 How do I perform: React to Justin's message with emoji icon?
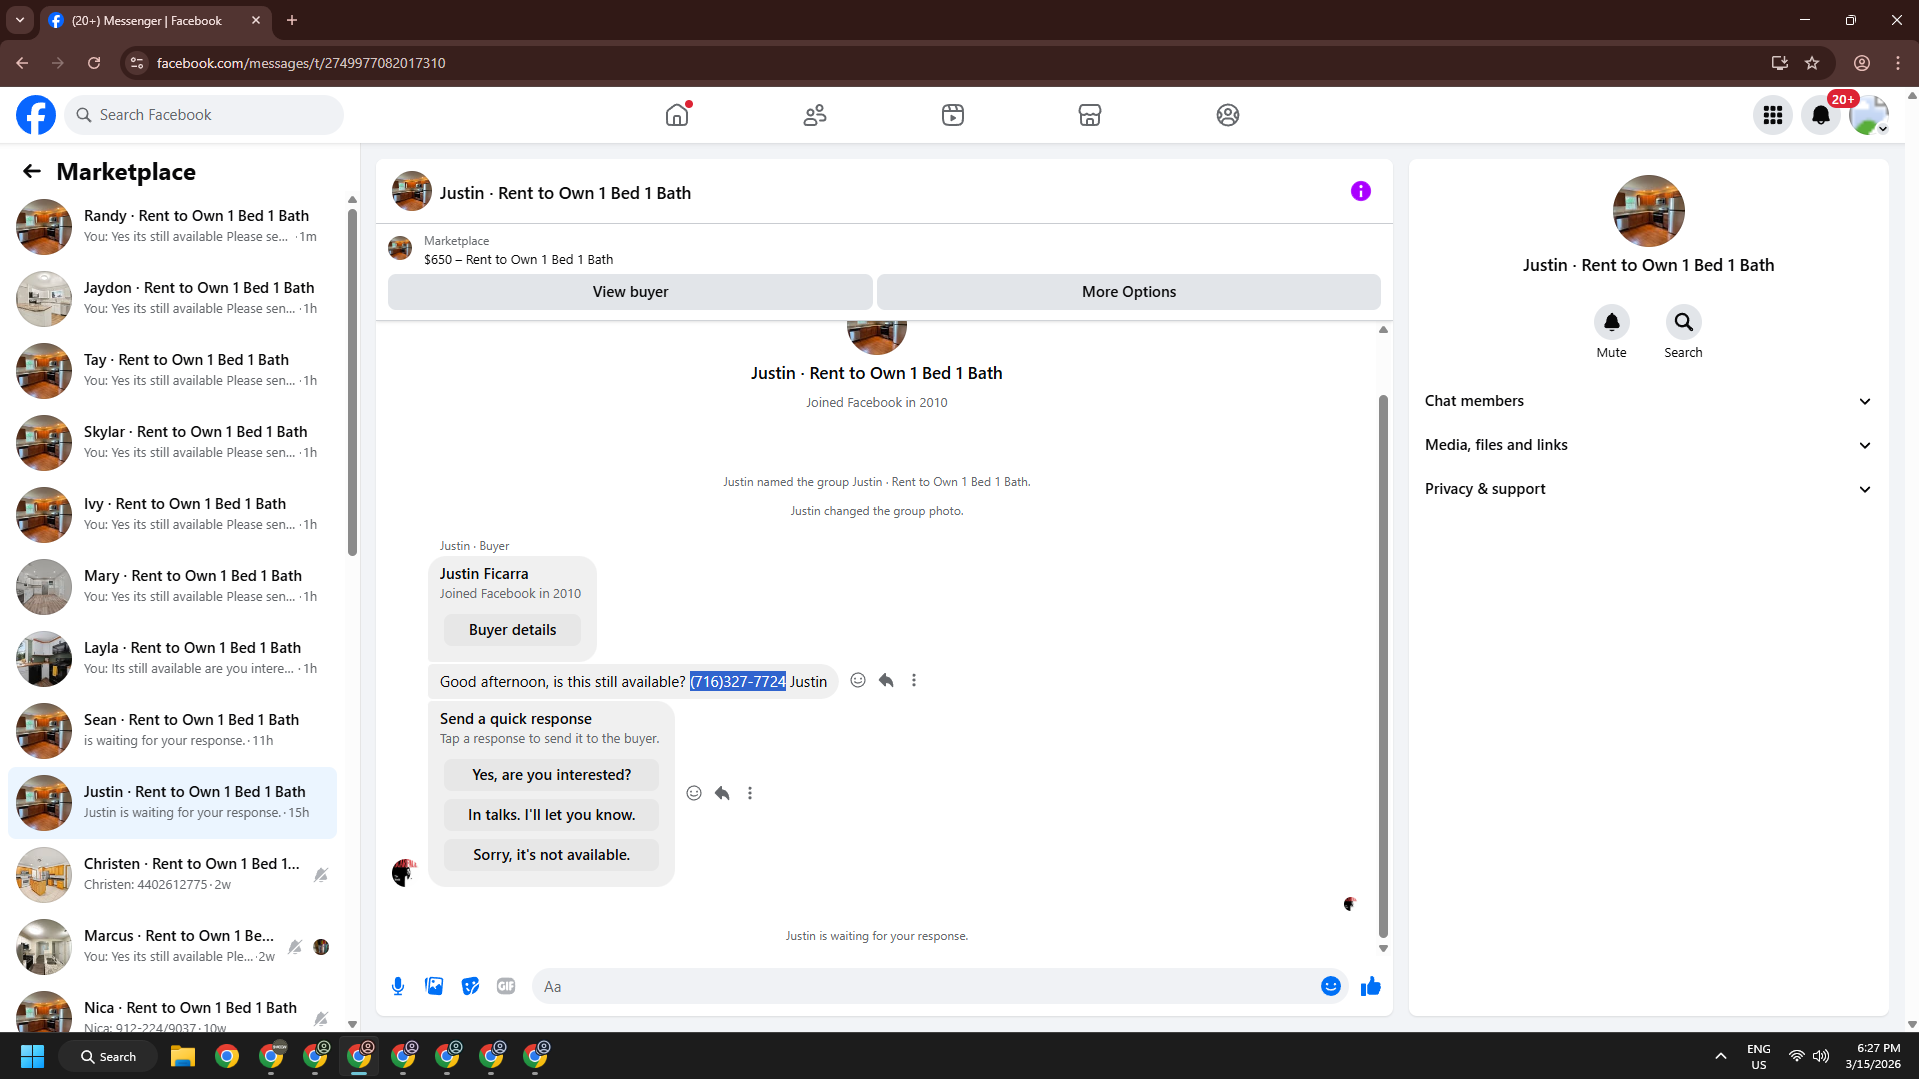(858, 680)
